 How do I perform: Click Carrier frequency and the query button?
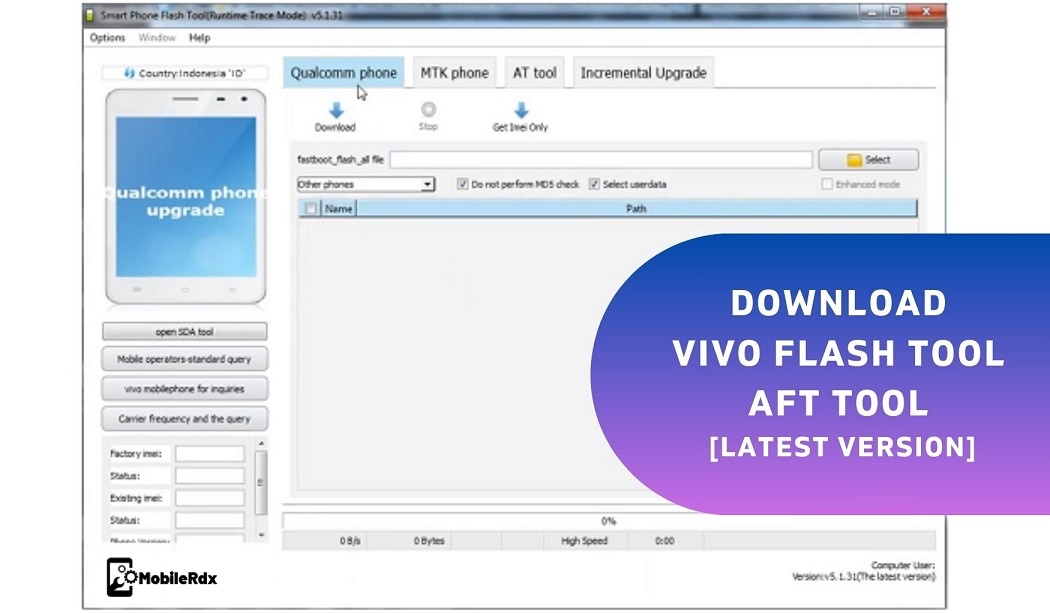tap(184, 419)
